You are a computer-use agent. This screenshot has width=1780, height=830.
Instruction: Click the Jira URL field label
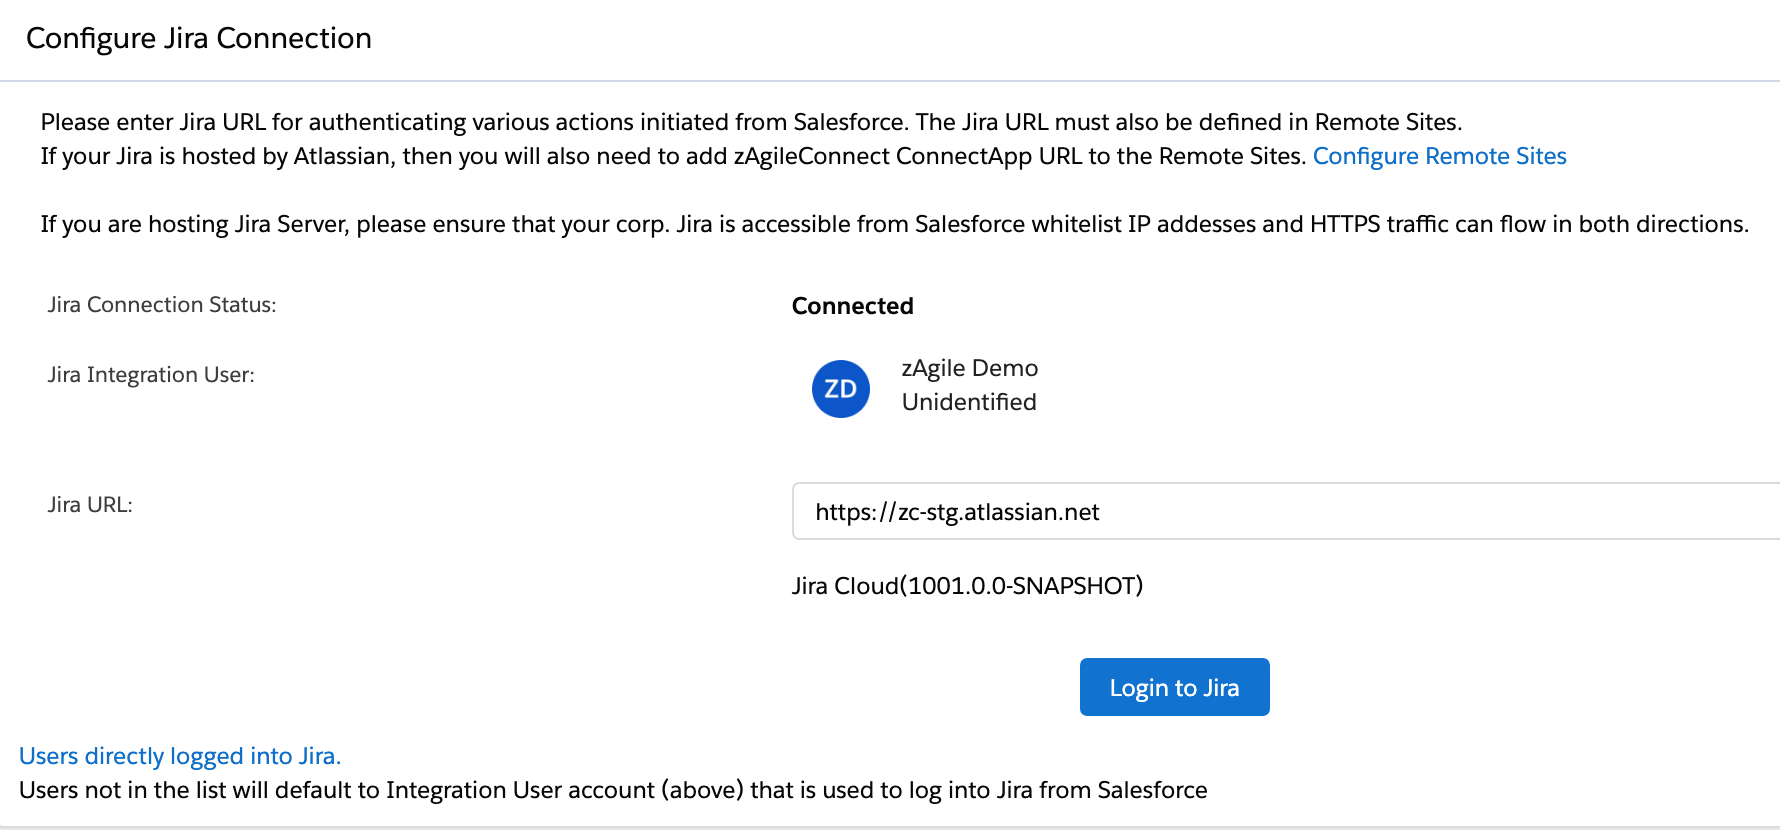click(x=90, y=505)
